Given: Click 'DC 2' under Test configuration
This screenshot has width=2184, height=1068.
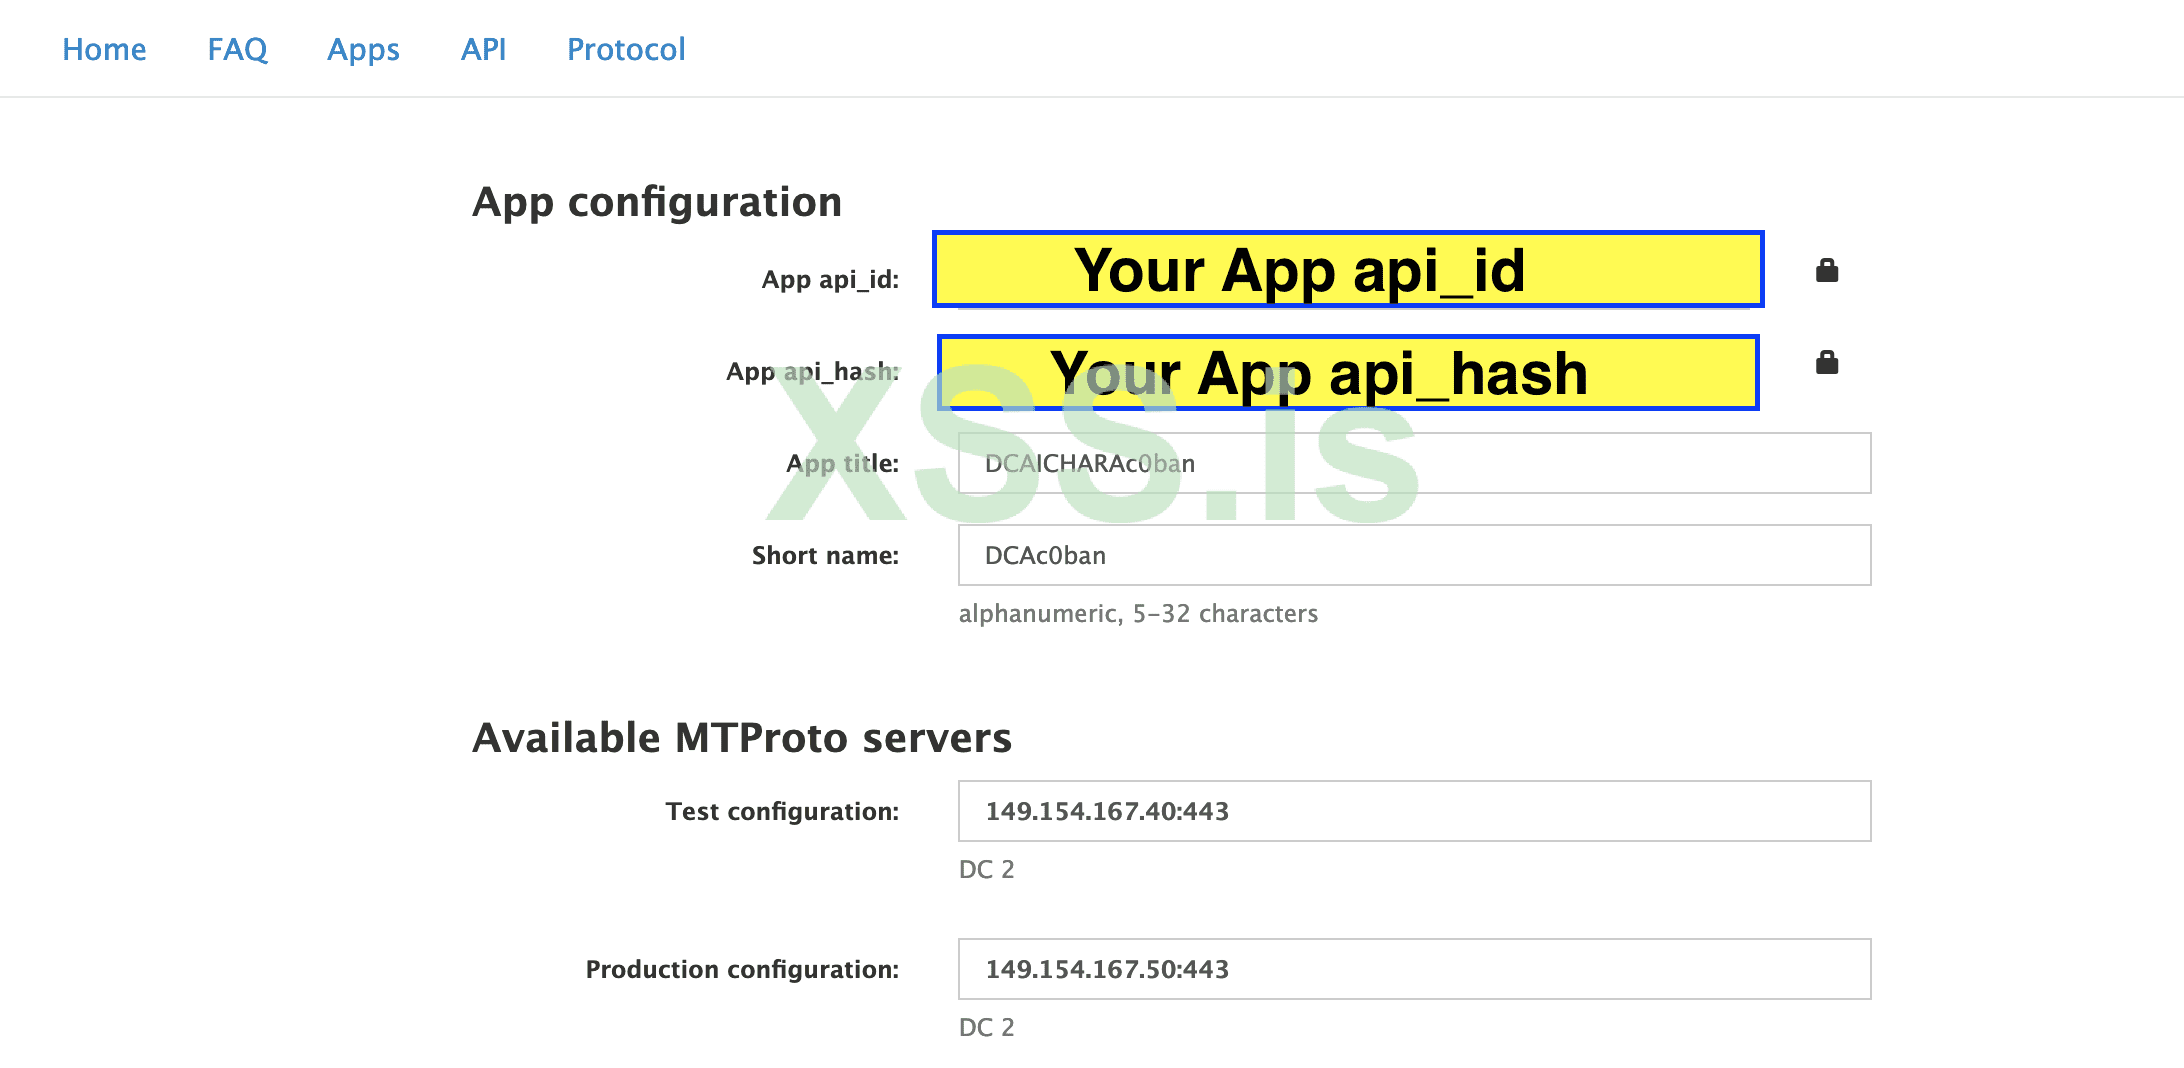Looking at the screenshot, I should tap(986, 869).
